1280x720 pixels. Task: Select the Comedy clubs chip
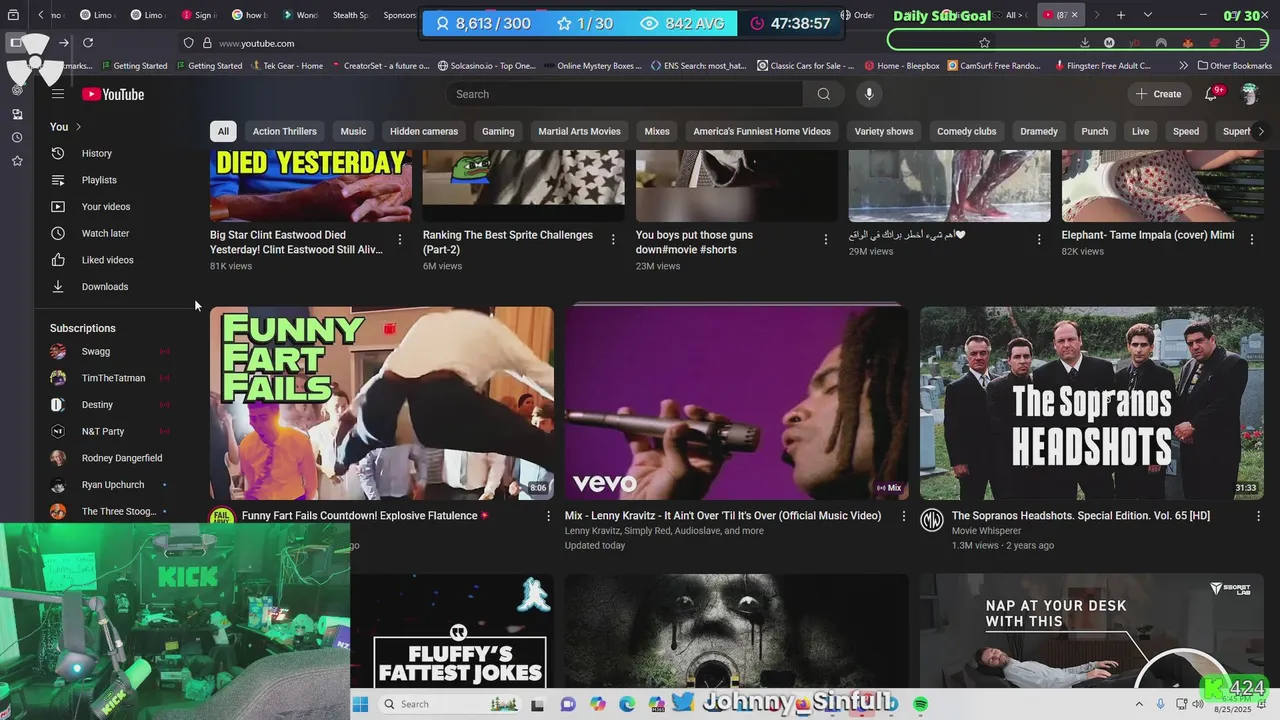(966, 131)
